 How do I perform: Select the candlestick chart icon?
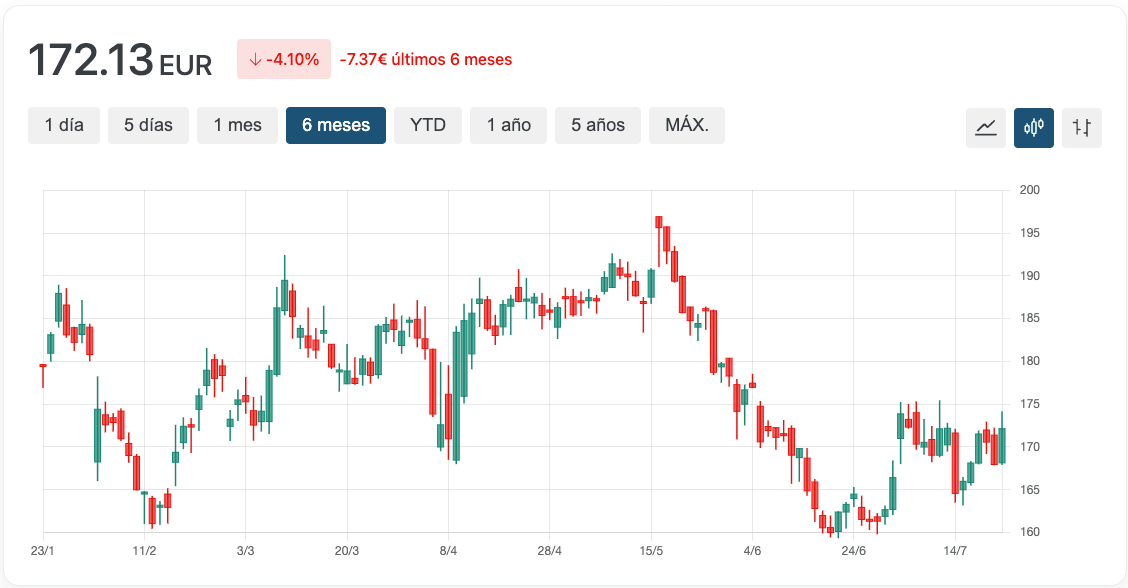click(1034, 127)
